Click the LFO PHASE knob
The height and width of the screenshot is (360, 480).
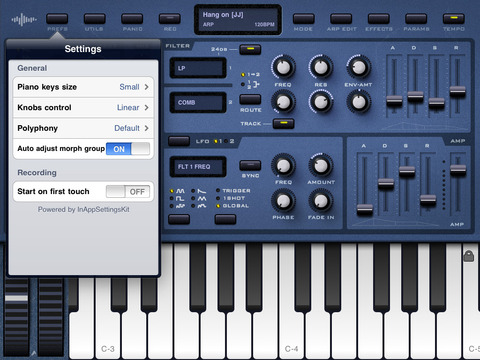[x=283, y=201]
